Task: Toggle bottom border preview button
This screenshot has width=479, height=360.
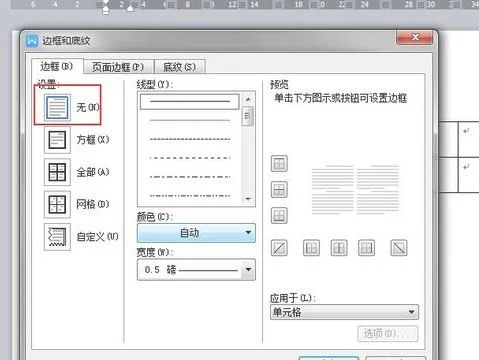Action: click(279, 215)
